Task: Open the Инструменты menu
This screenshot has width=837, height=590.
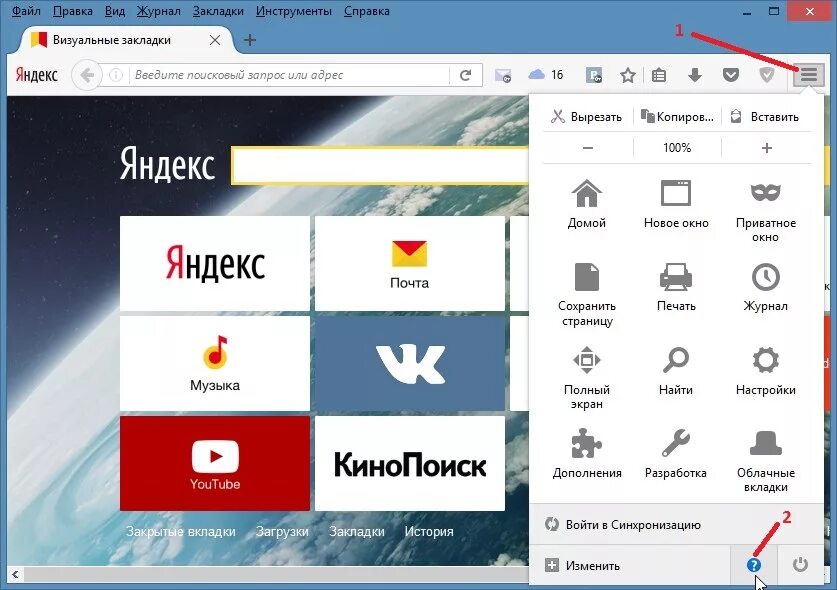Action: (294, 11)
